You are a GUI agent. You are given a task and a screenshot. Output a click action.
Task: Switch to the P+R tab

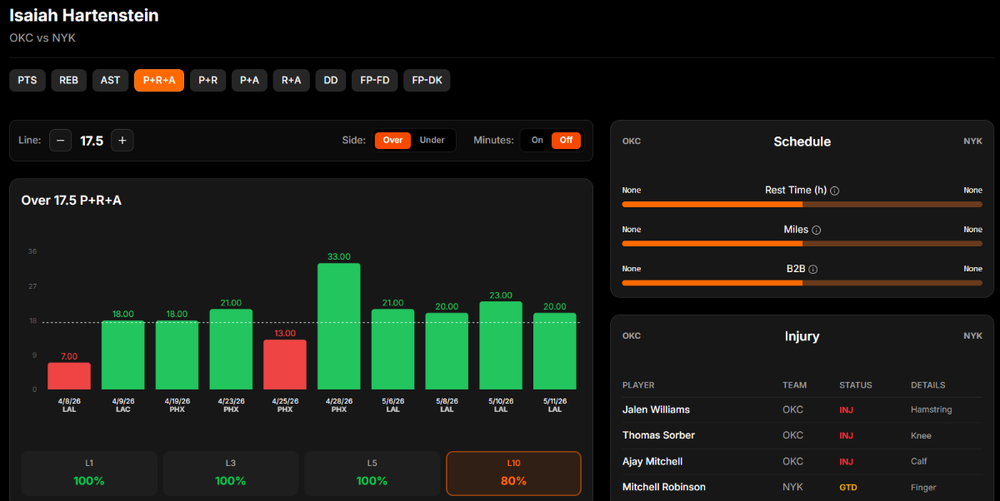[208, 80]
